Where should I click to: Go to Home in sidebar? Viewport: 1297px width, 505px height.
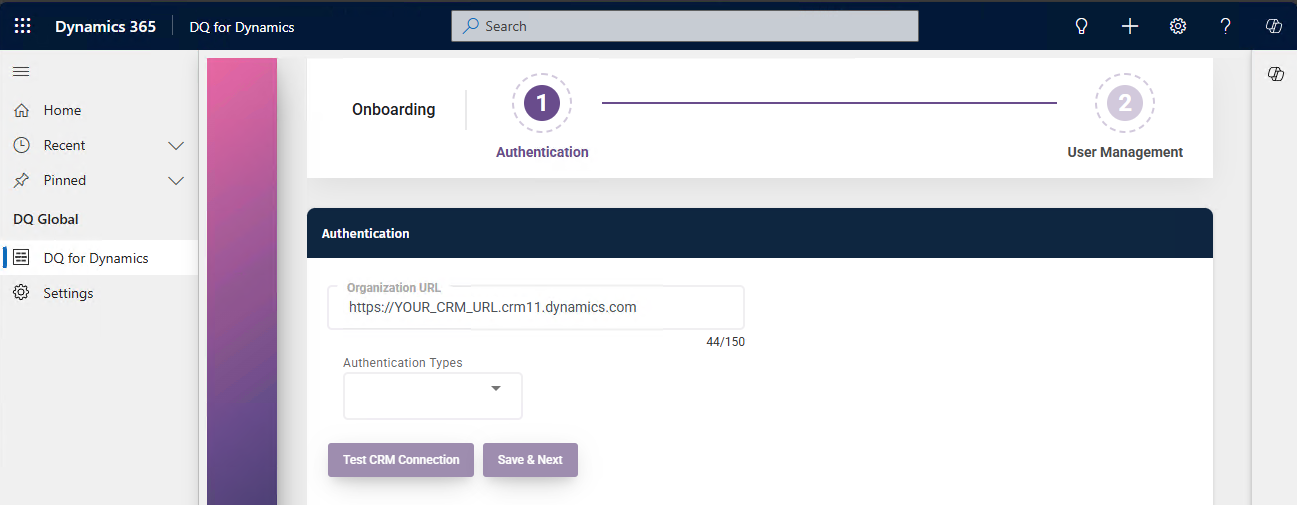[100, 110]
